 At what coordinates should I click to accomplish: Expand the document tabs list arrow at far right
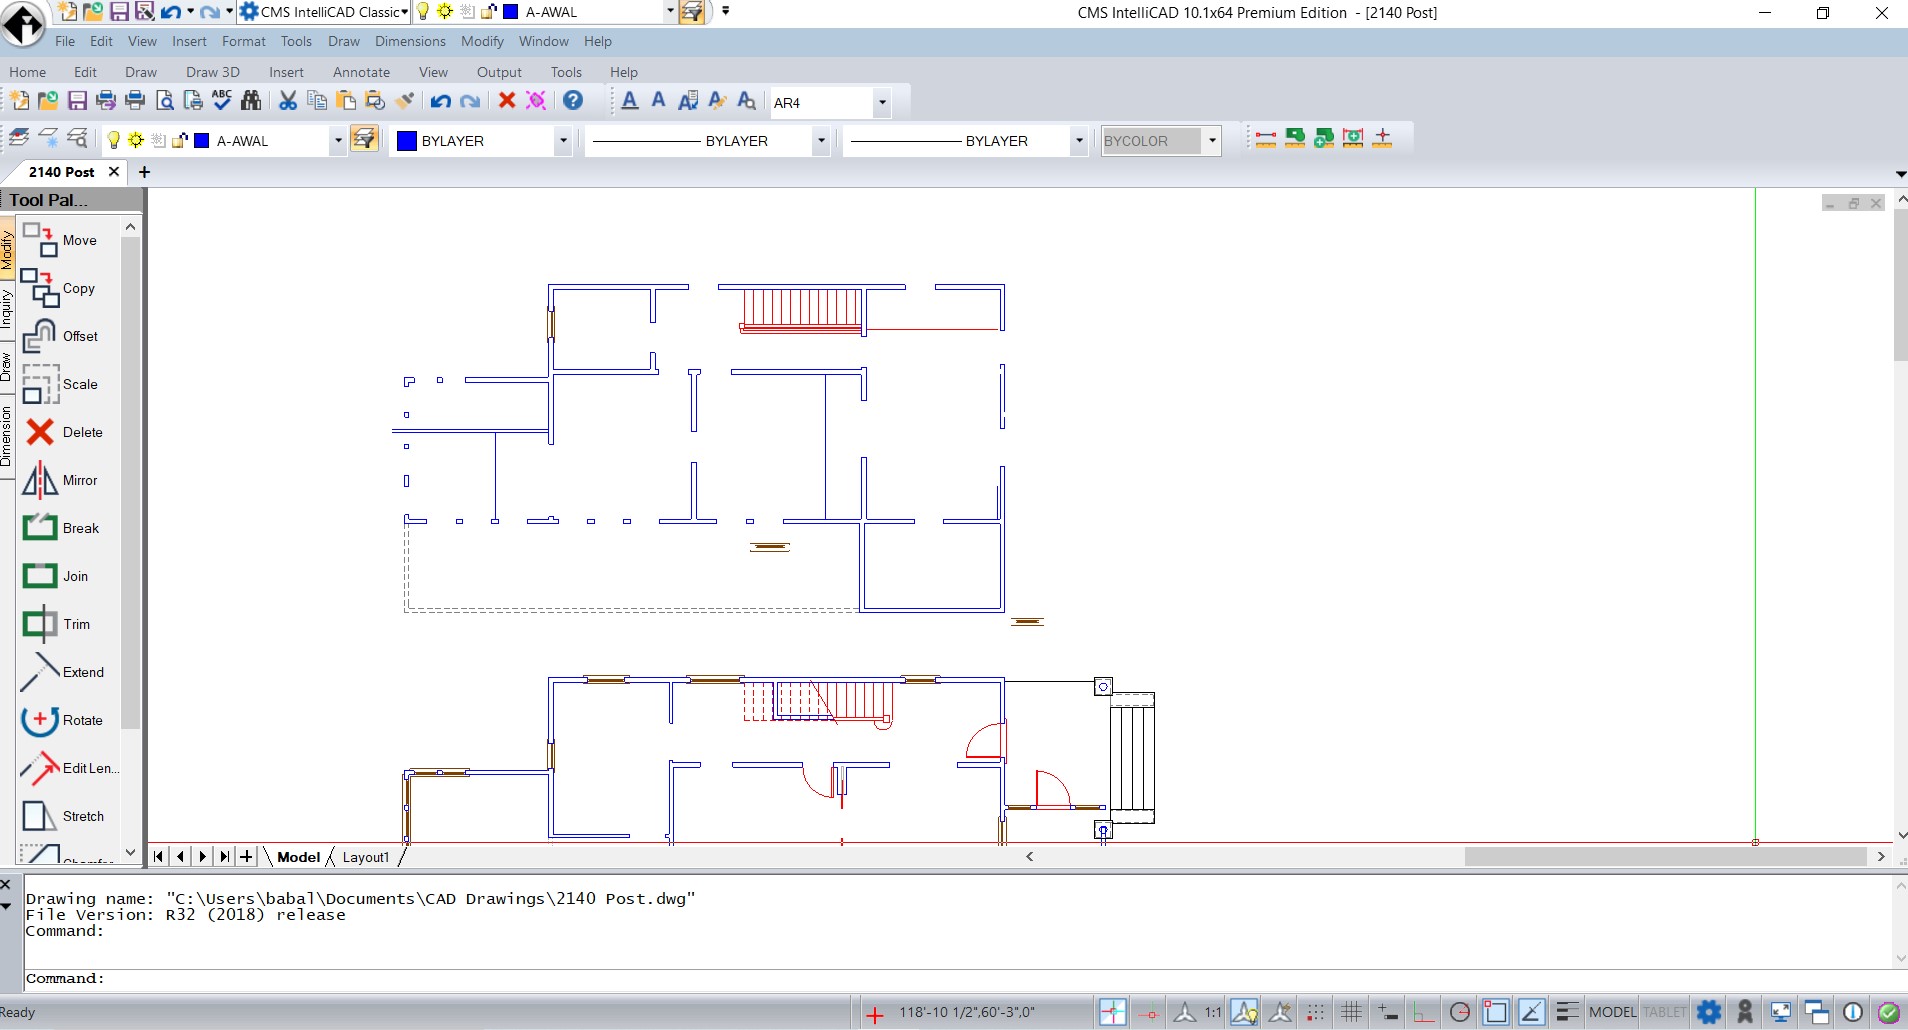pyautogui.click(x=1900, y=174)
